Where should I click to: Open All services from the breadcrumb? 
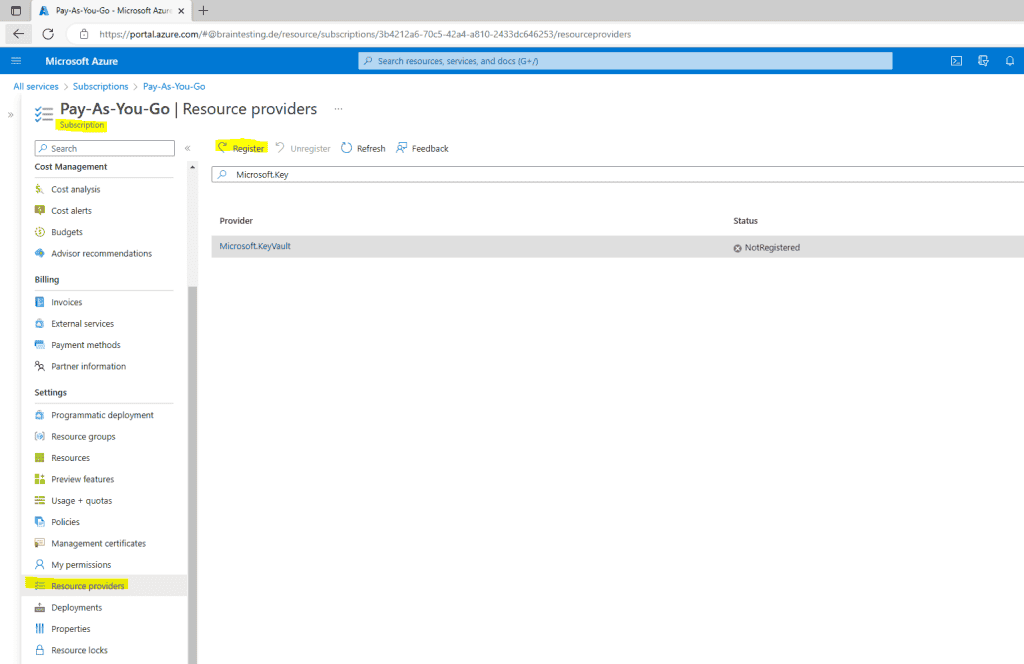tap(35, 86)
